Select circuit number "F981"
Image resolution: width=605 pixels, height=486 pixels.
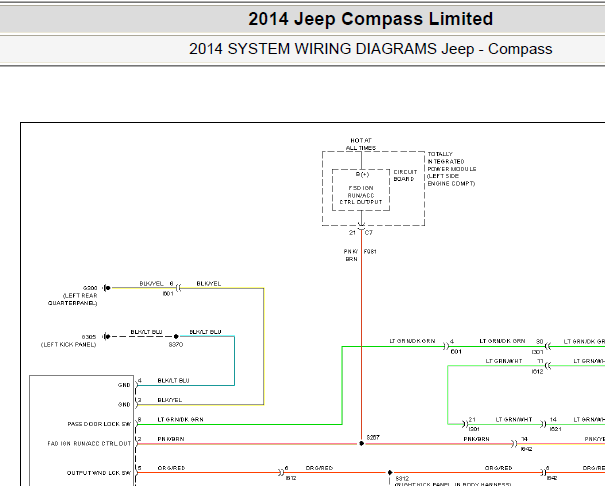point(370,251)
